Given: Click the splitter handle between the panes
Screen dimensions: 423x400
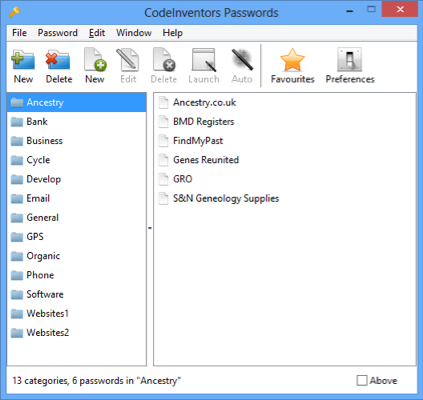Looking at the screenshot, I should pos(150,228).
